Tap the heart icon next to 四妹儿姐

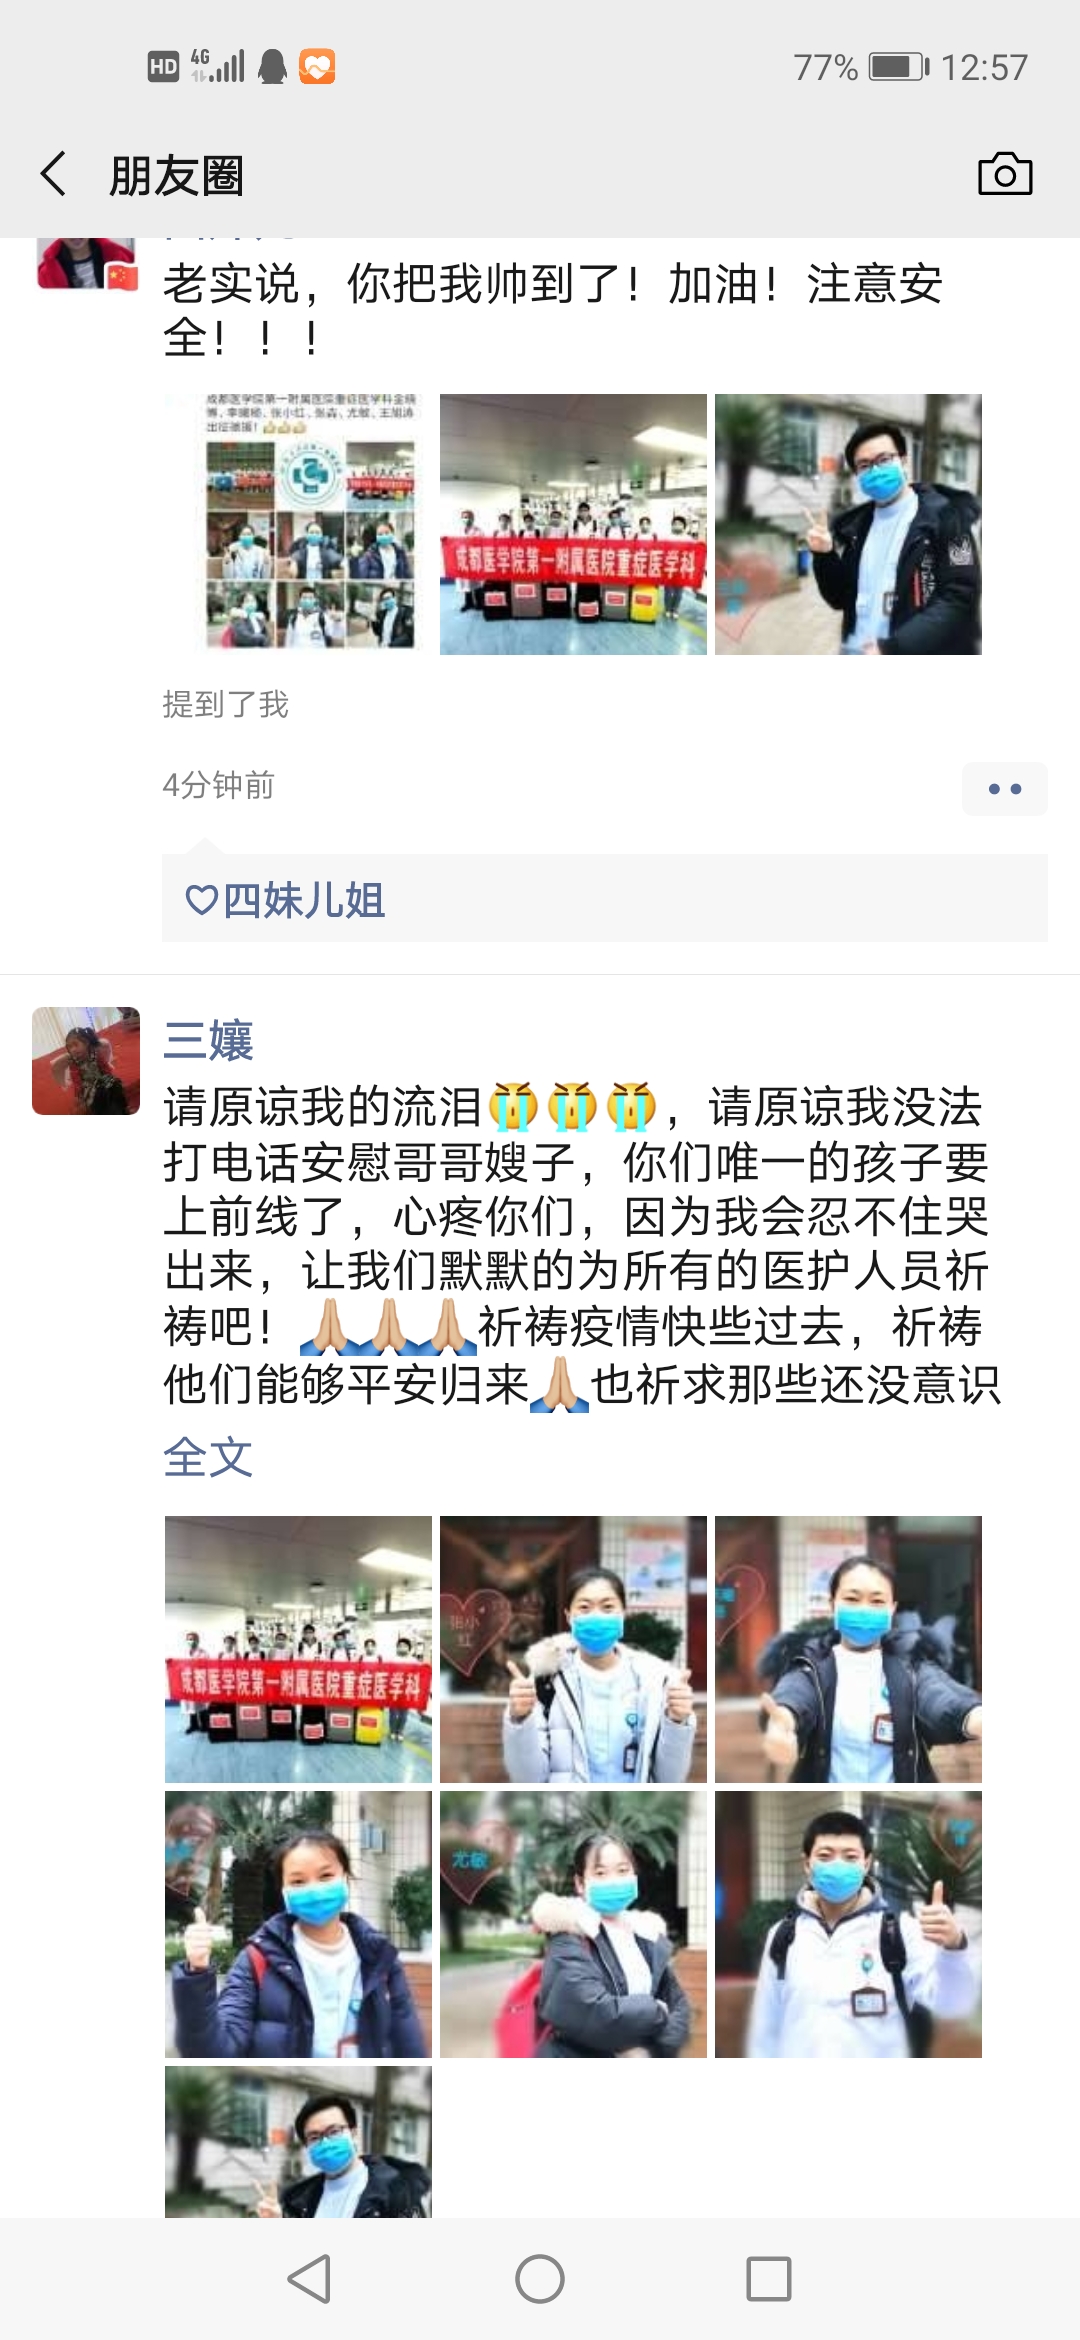[x=201, y=900]
